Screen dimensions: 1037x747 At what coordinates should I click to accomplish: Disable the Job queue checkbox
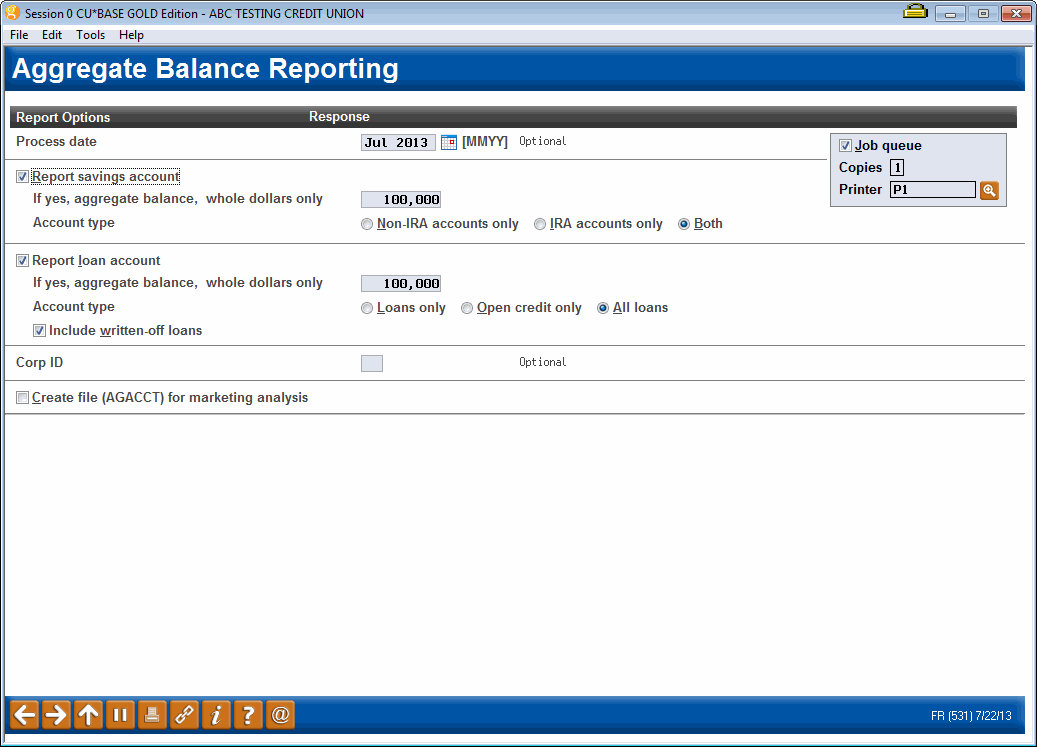coord(845,145)
